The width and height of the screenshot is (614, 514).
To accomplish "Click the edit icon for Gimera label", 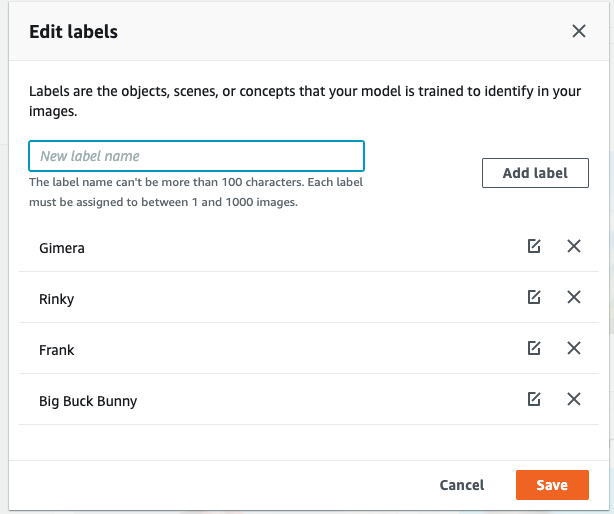I will [534, 246].
